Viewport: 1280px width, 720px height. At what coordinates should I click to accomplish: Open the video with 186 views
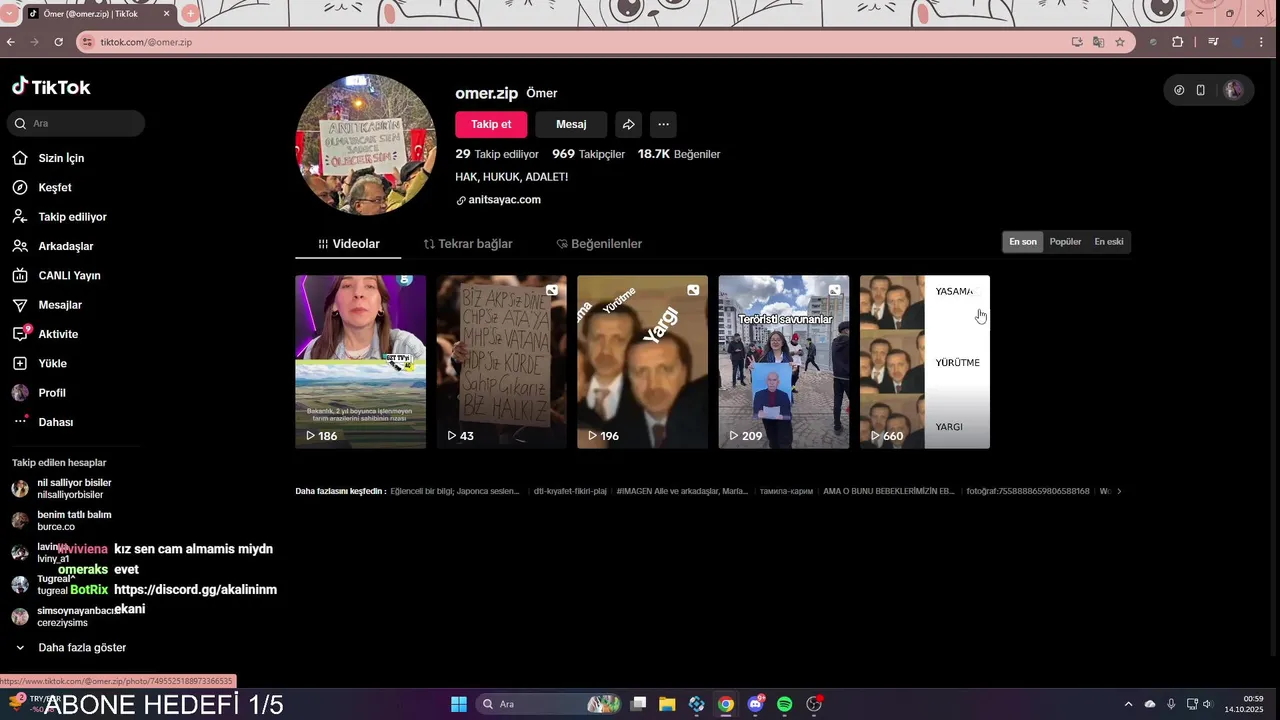click(x=360, y=362)
